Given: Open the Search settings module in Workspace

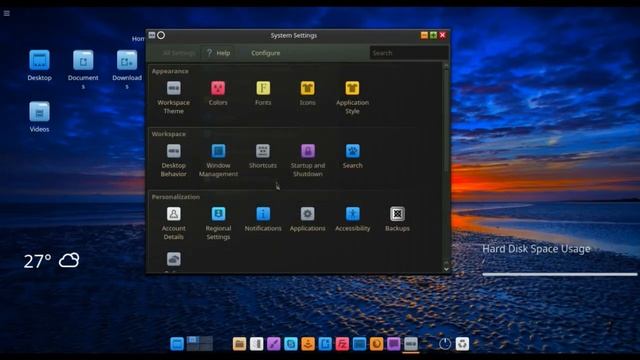Looking at the screenshot, I should [352, 156].
